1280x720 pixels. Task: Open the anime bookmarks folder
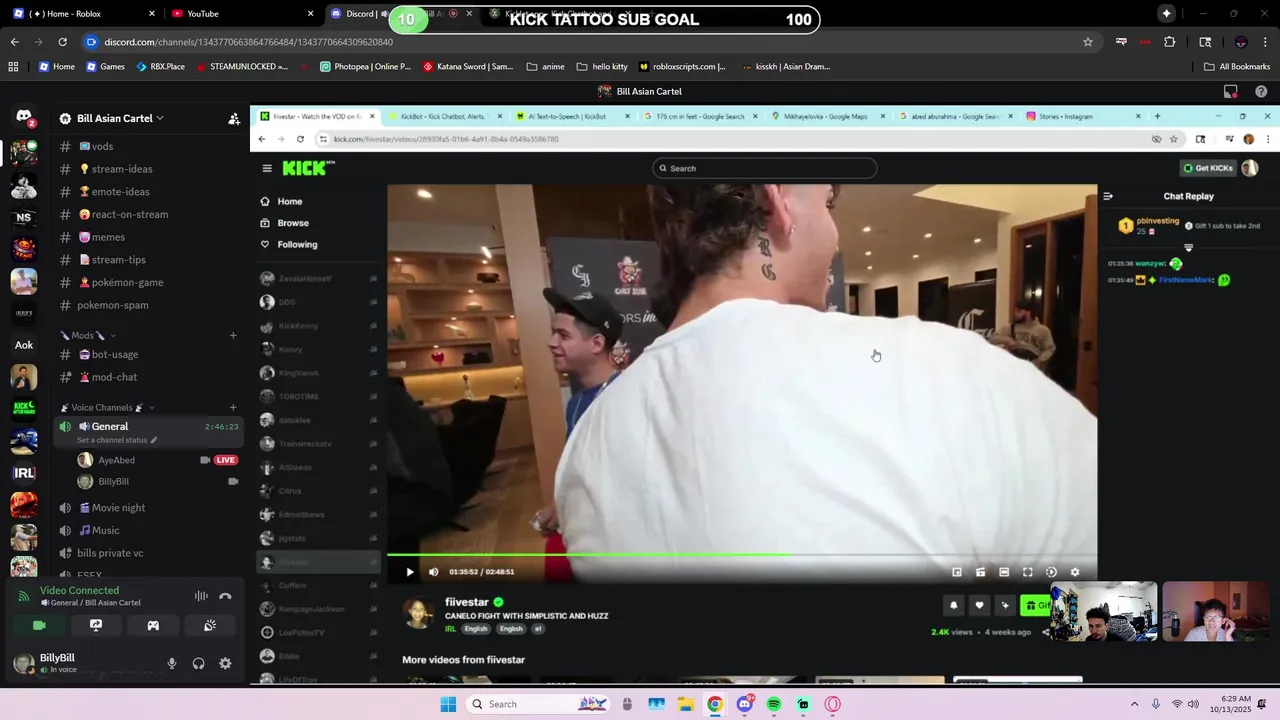click(x=546, y=67)
